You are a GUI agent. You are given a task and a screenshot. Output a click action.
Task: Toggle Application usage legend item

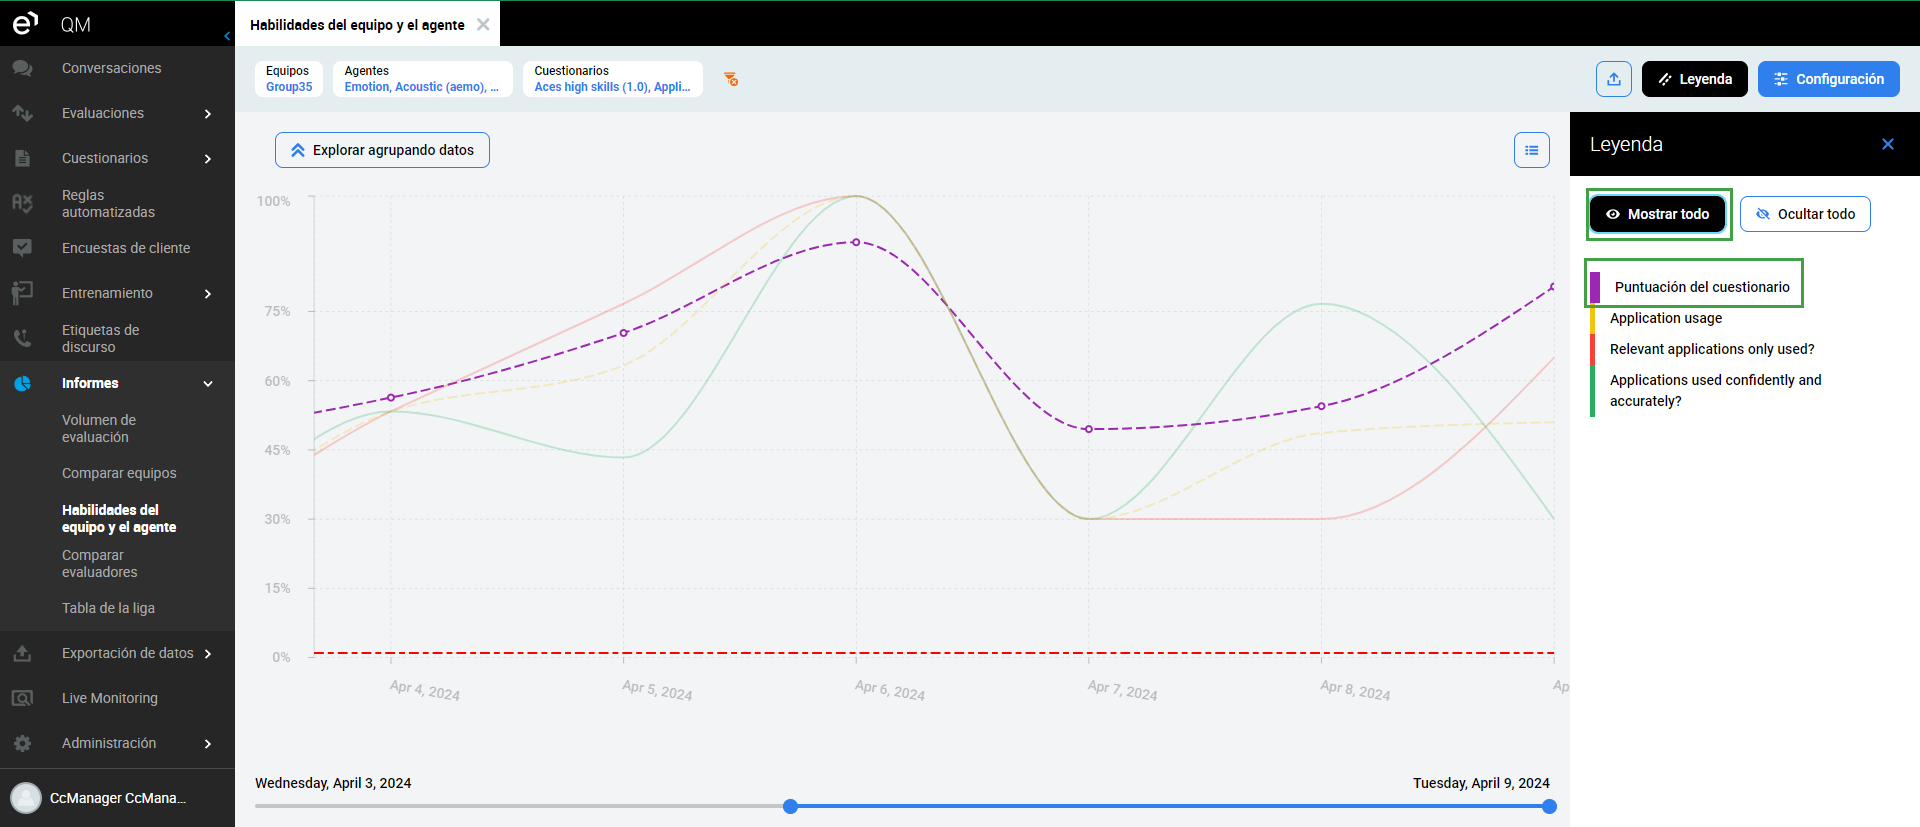pyautogui.click(x=1665, y=318)
